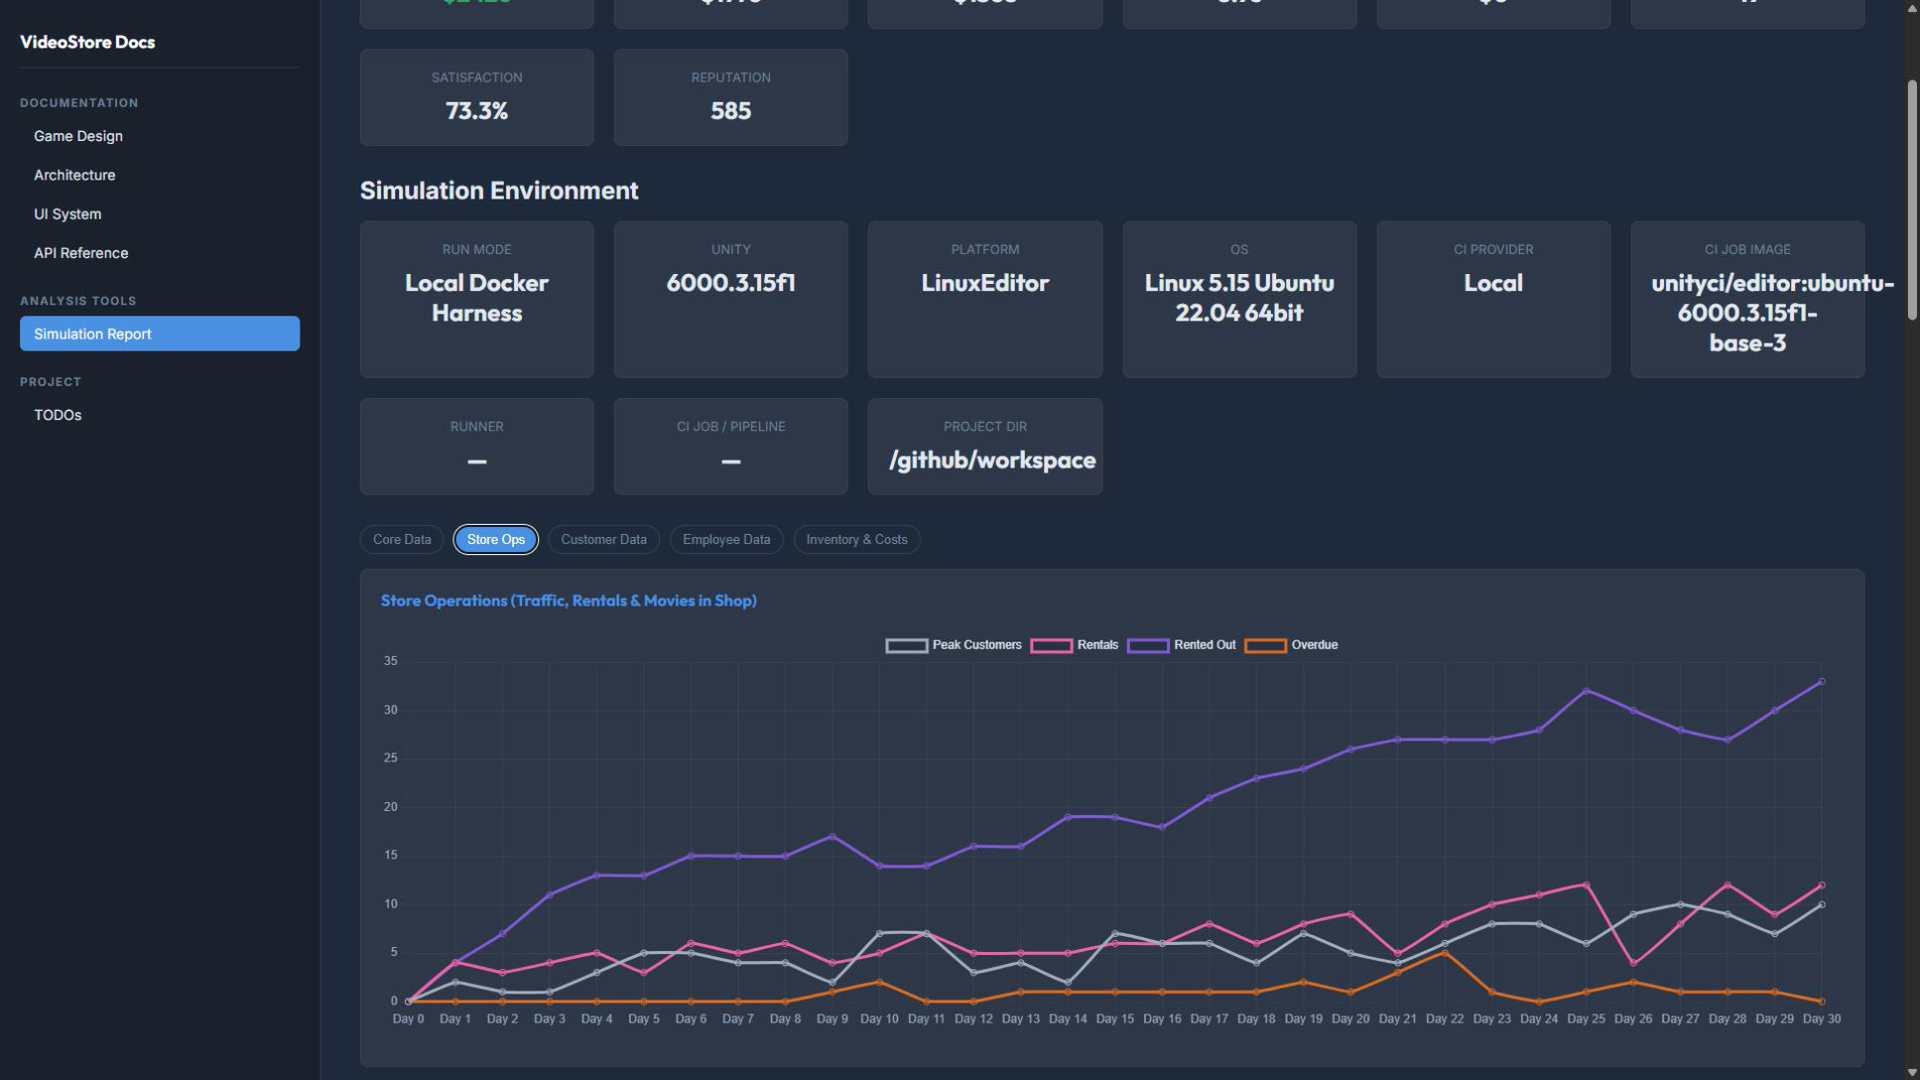This screenshot has height=1080, width=1920.
Task: Click the OS Linux 5.15 Ubuntu card
Action: tap(1239, 299)
